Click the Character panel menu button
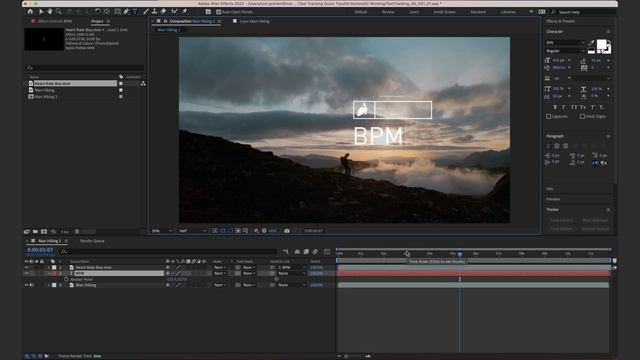 608,31
